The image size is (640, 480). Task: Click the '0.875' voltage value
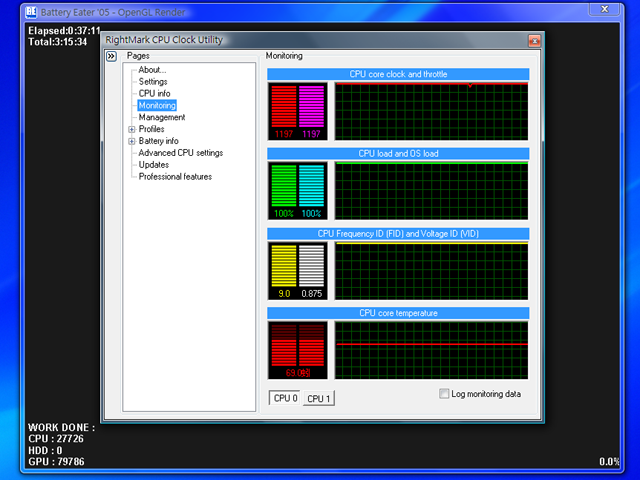[x=311, y=293]
